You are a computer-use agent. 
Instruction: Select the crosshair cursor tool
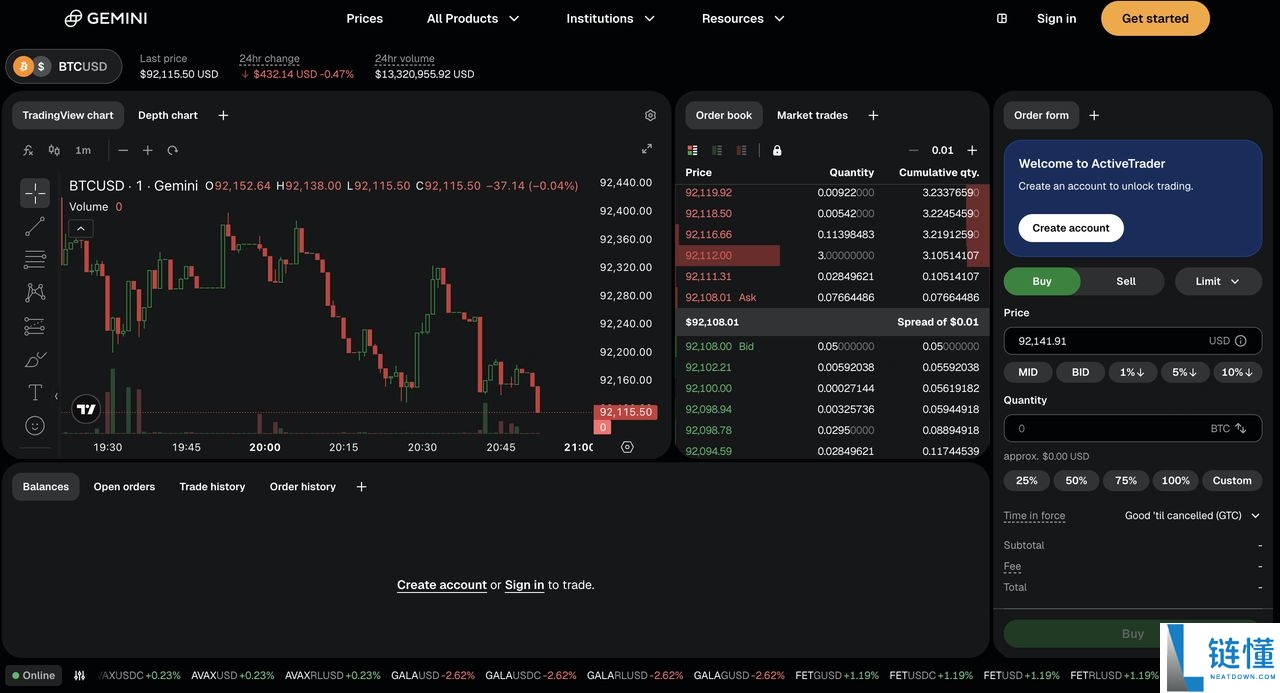tap(35, 193)
